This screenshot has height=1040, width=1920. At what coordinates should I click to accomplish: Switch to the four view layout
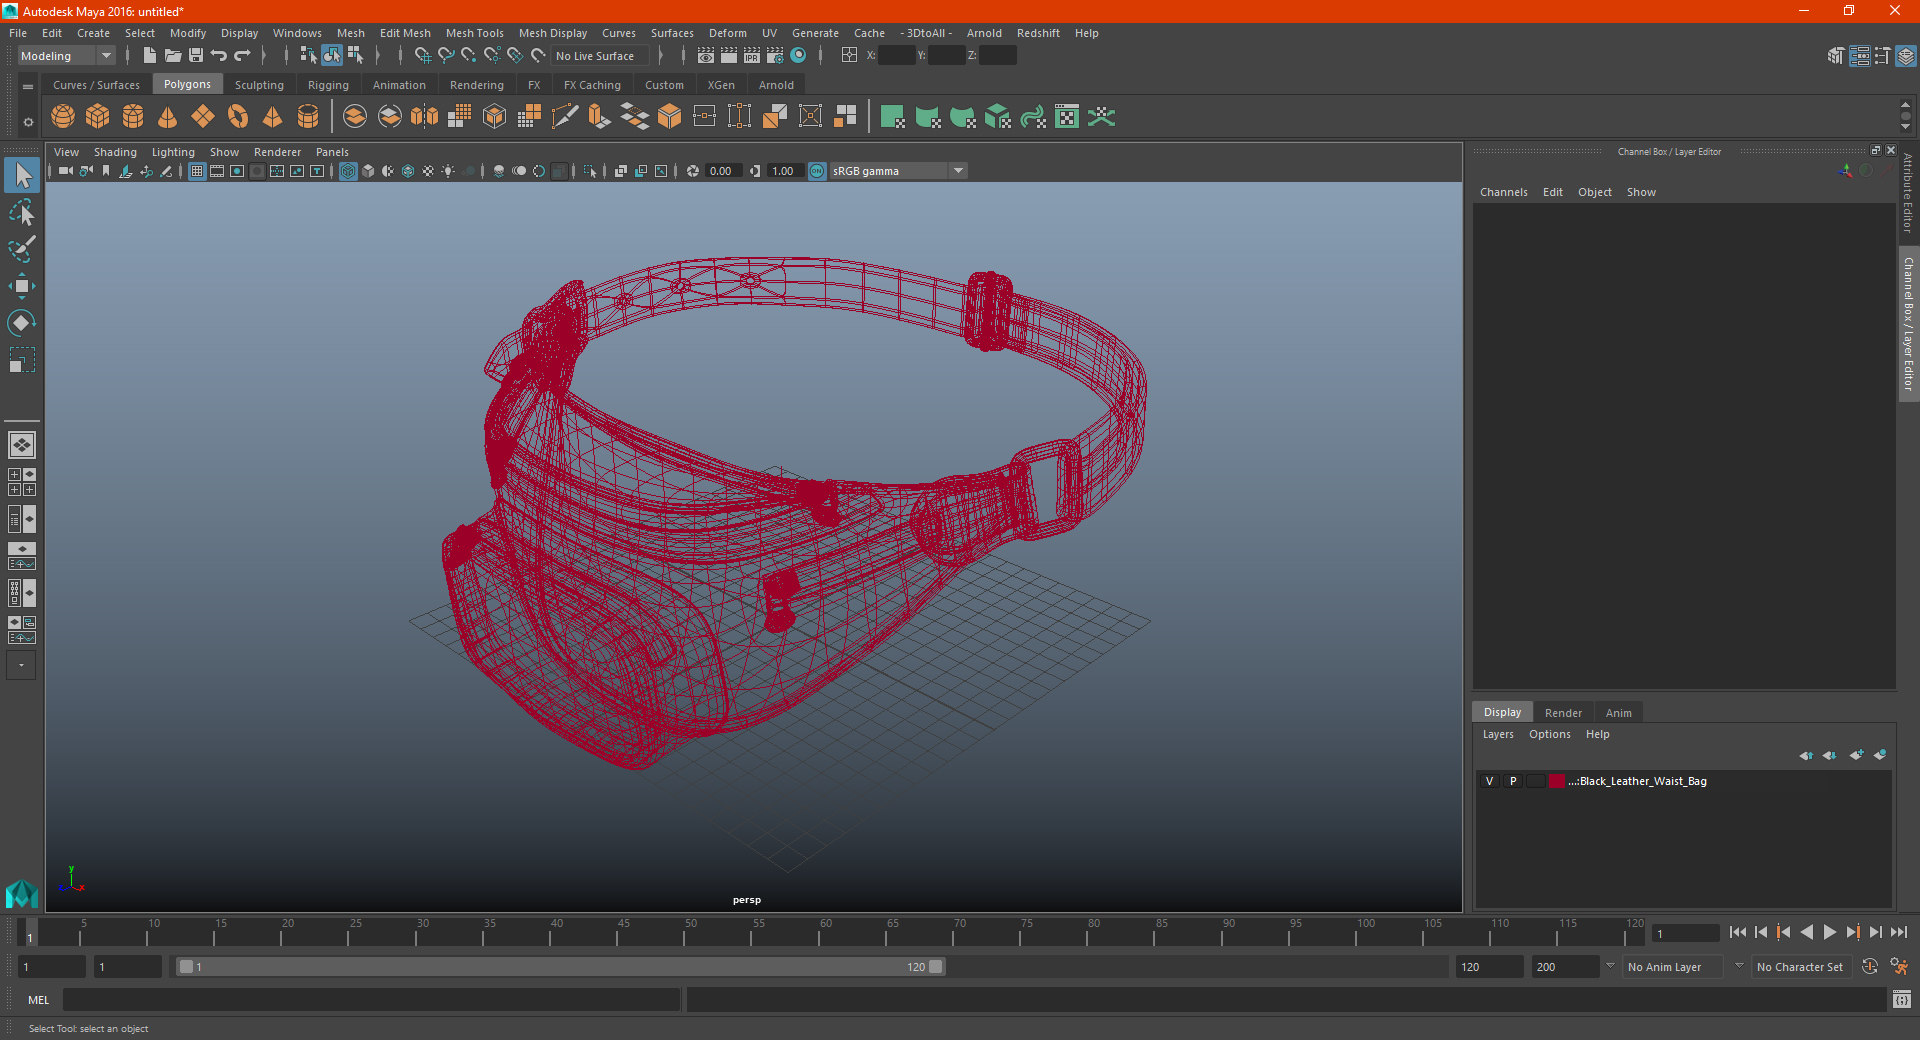(22, 482)
